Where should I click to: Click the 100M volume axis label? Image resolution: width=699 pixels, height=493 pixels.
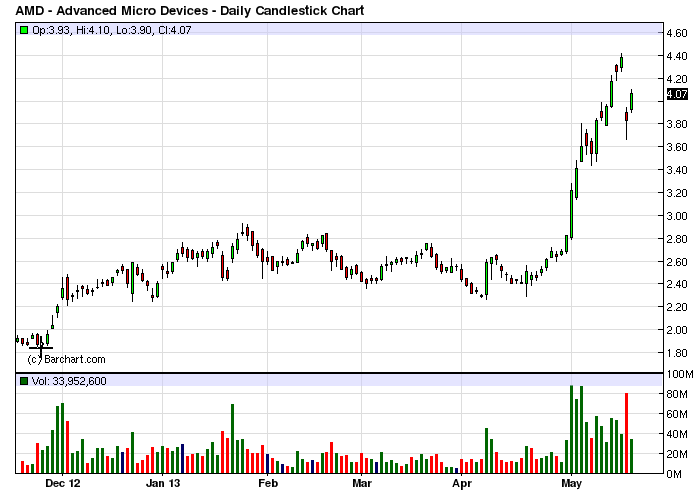tap(679, 374)
